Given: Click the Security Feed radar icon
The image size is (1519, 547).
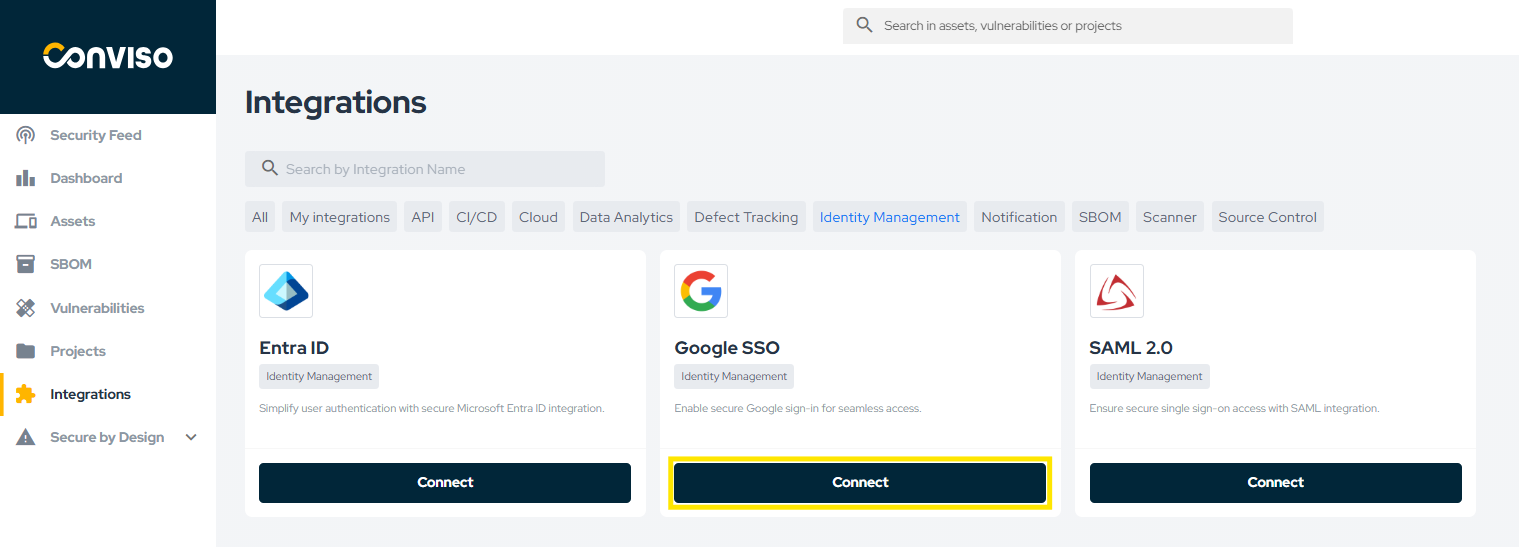Looking at the screenshot, I should 26,135.
